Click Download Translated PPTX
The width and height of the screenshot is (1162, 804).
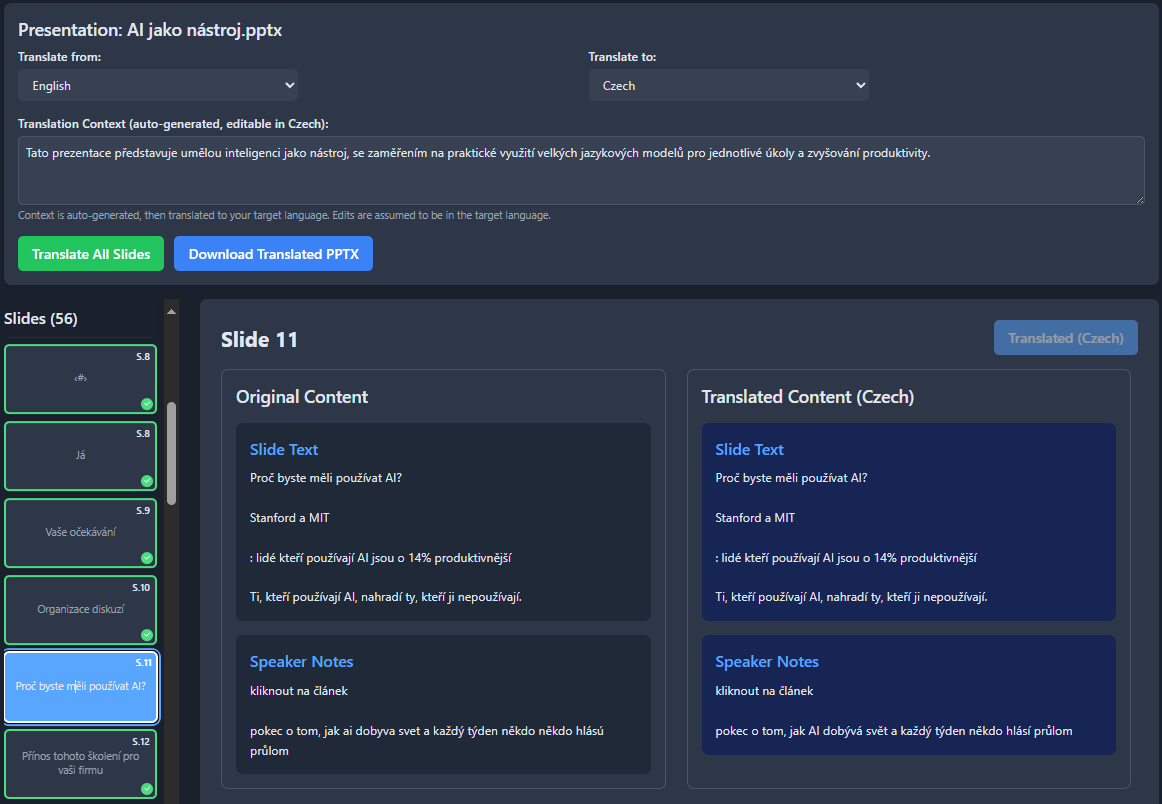point(273,254)
